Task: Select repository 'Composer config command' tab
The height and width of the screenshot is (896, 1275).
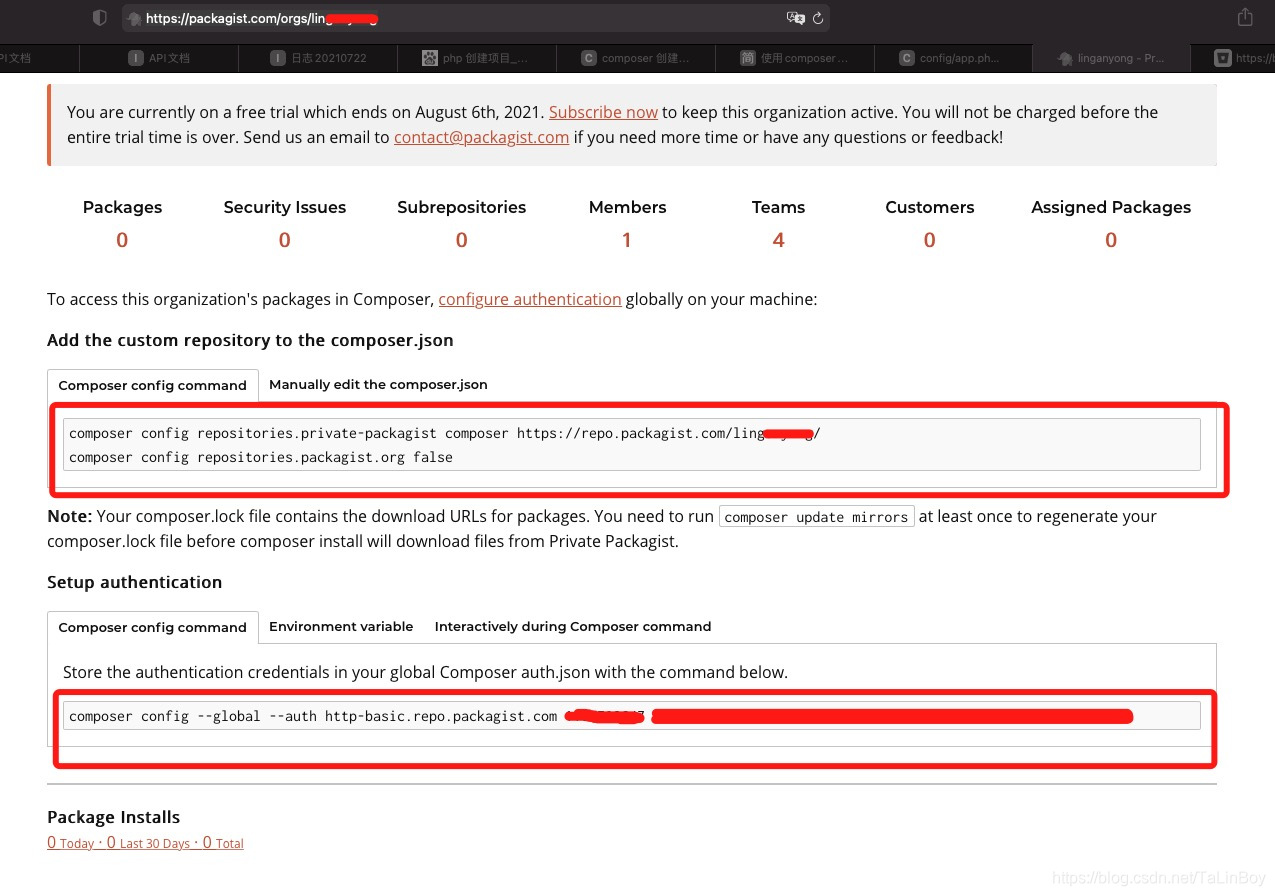Action: point(153,385)
